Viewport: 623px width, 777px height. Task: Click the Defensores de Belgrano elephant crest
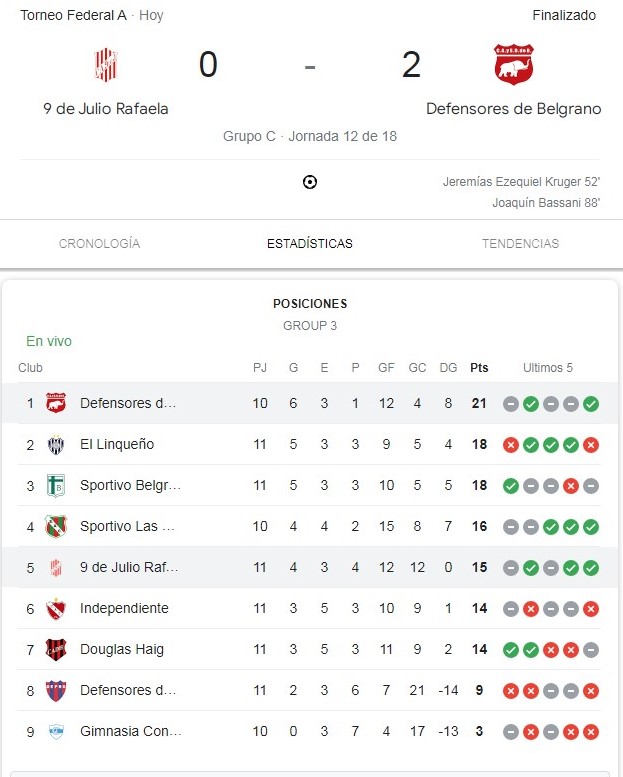coord(513,65)
